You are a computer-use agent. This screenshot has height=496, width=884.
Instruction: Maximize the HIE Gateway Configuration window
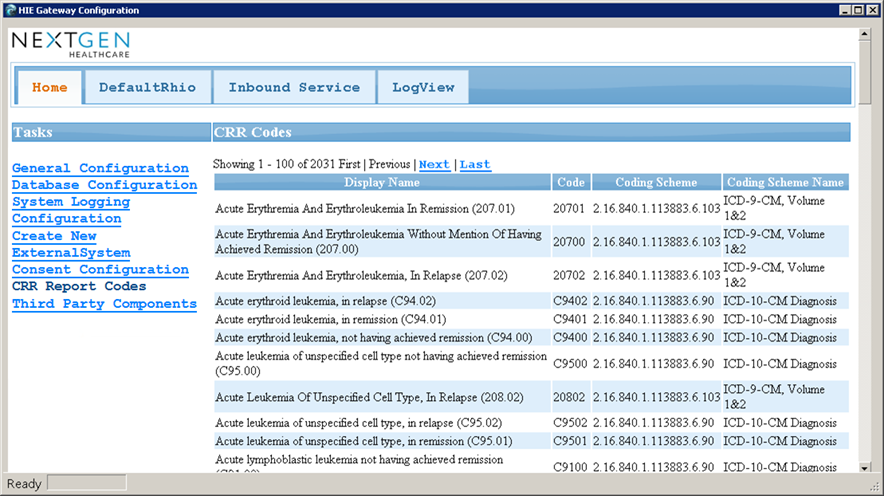858,10
